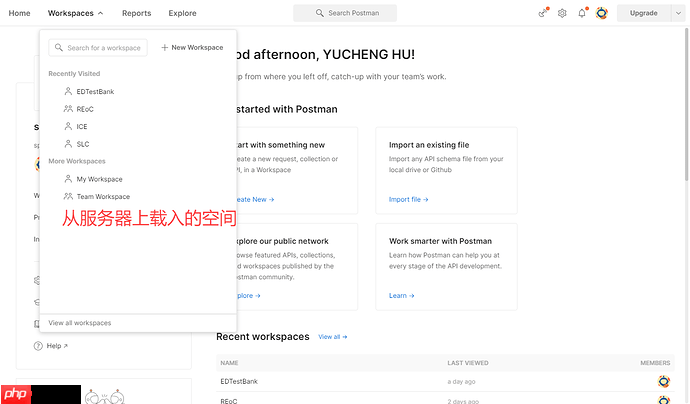Image resolution: width=690 pixels, height=404 pixels.
Task: Click the Import file link
Action: 408,199
